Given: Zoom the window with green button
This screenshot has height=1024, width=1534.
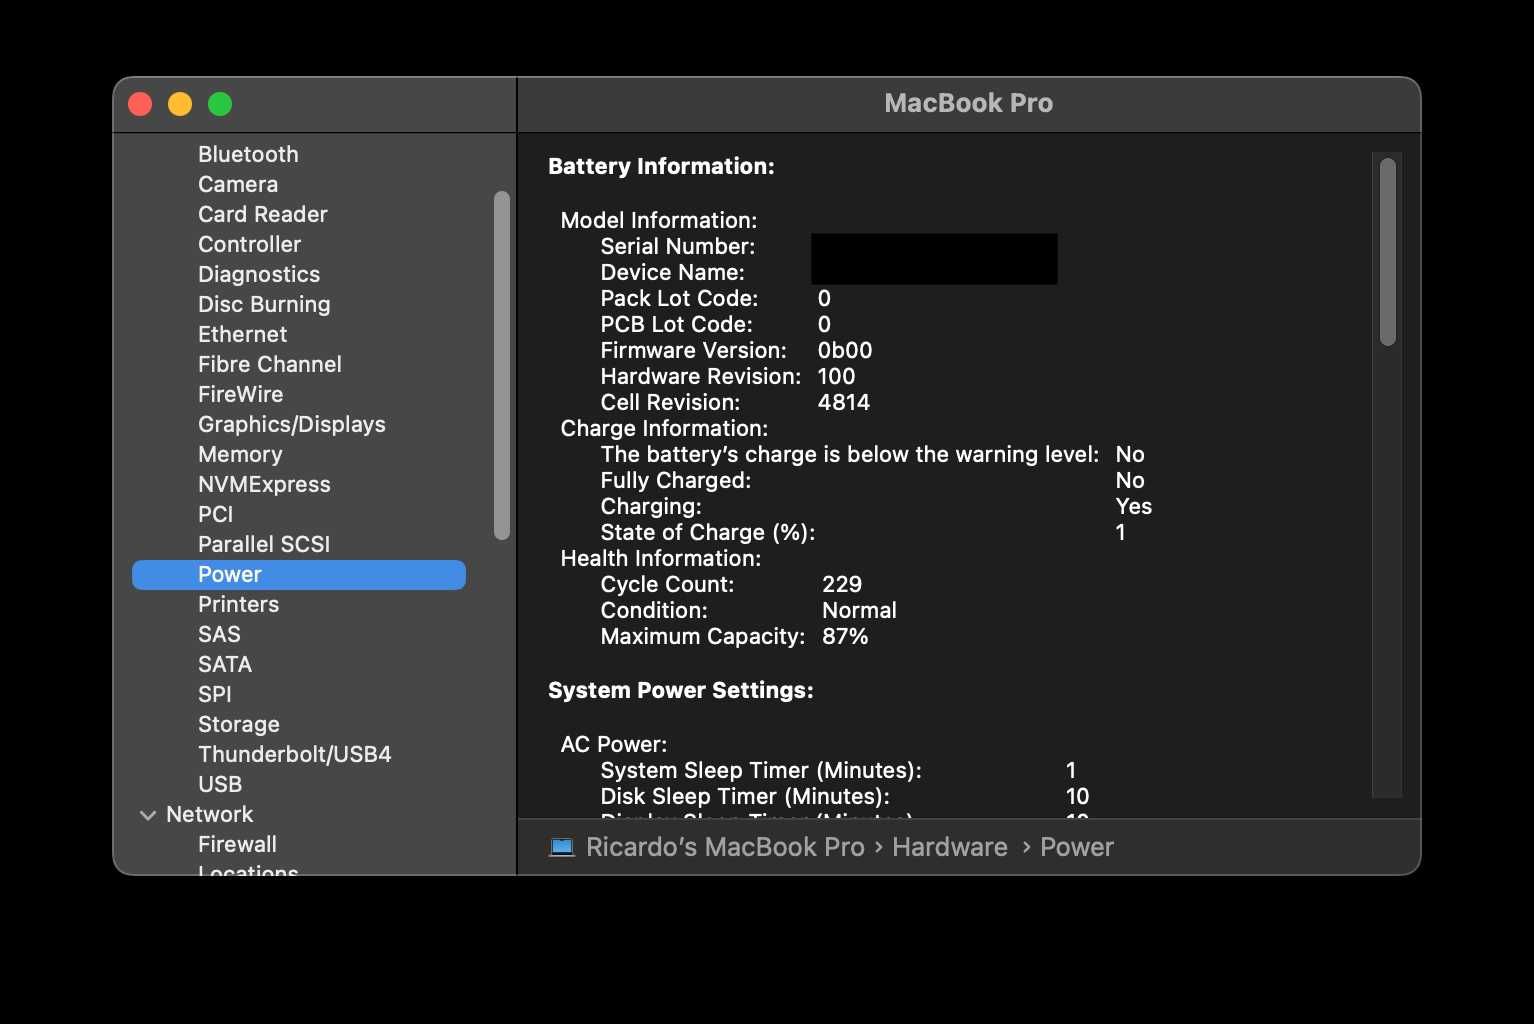Looking at the screenshot, I should (220, 104).
